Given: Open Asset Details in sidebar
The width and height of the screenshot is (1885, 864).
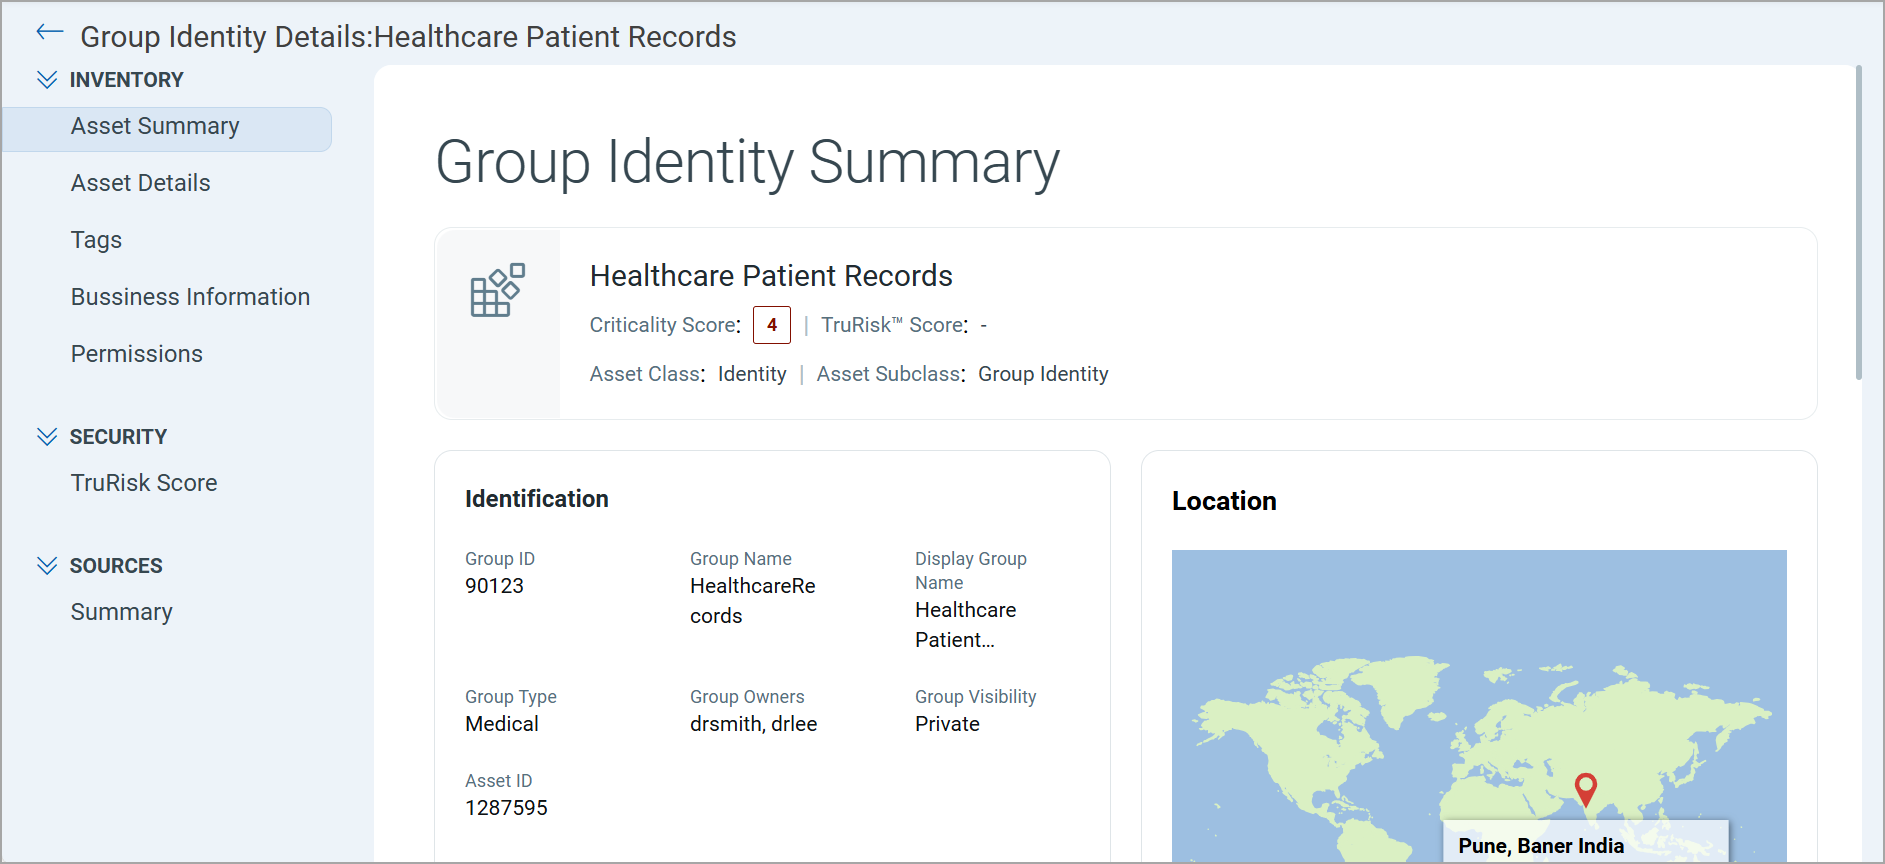Looking at the screenshot, I should [x=141, y=184].
